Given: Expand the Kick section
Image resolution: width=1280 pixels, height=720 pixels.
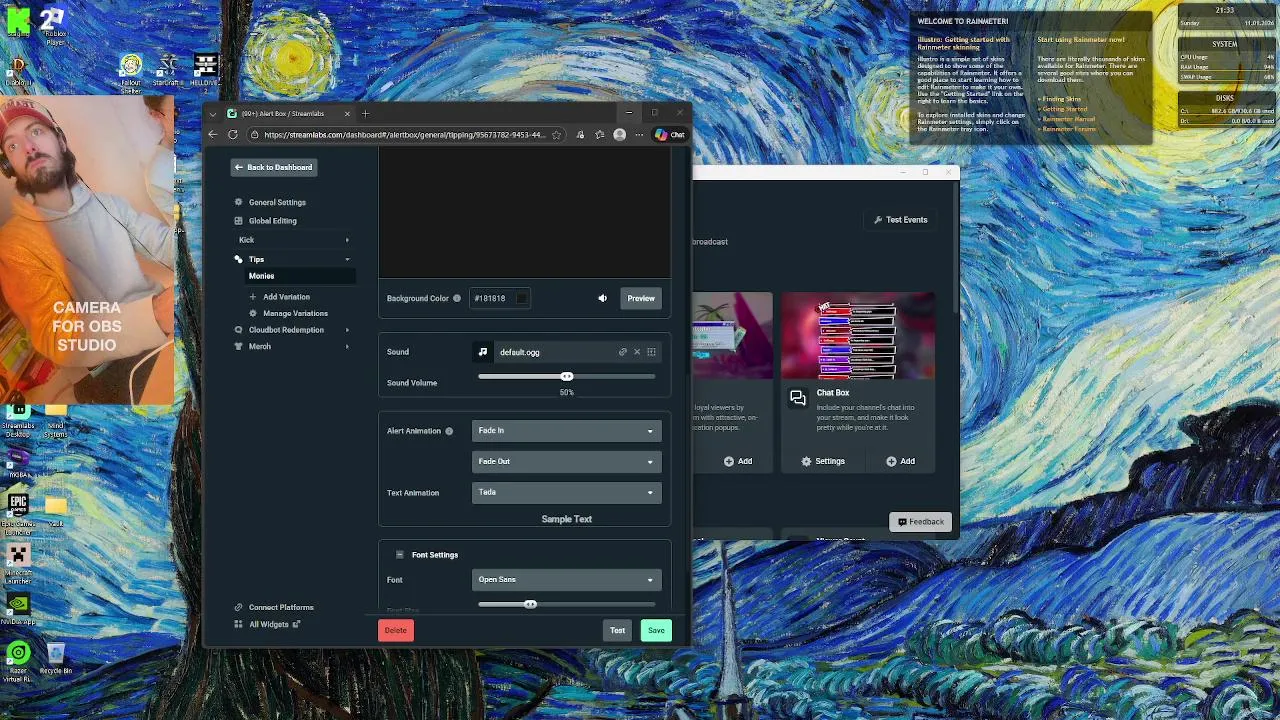Looking at the screenshot, I should pyautogui.click(x=347, y=240).
